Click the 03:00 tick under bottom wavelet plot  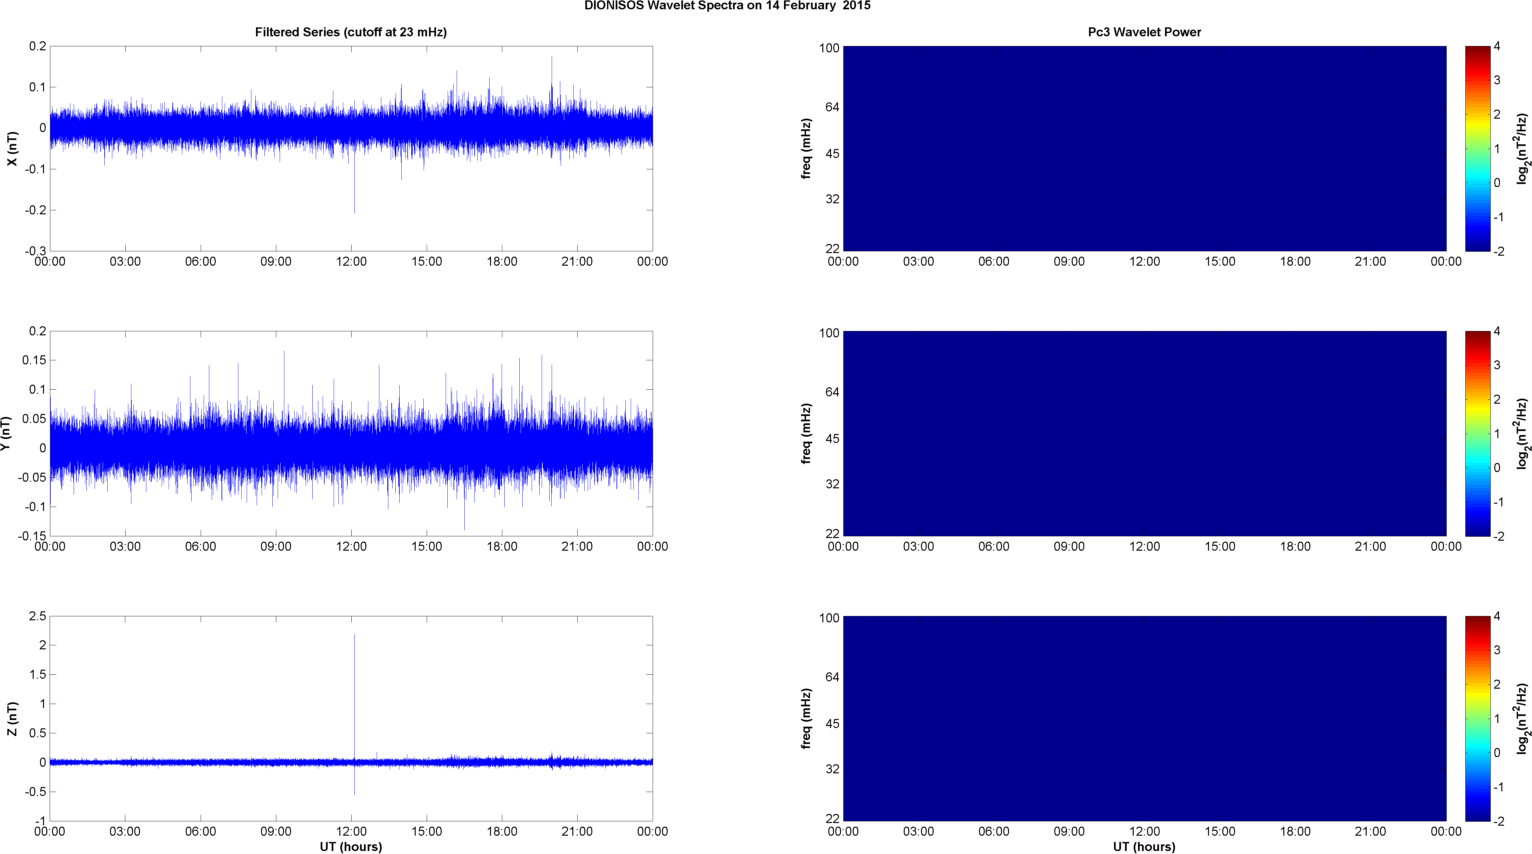[918, 832]
